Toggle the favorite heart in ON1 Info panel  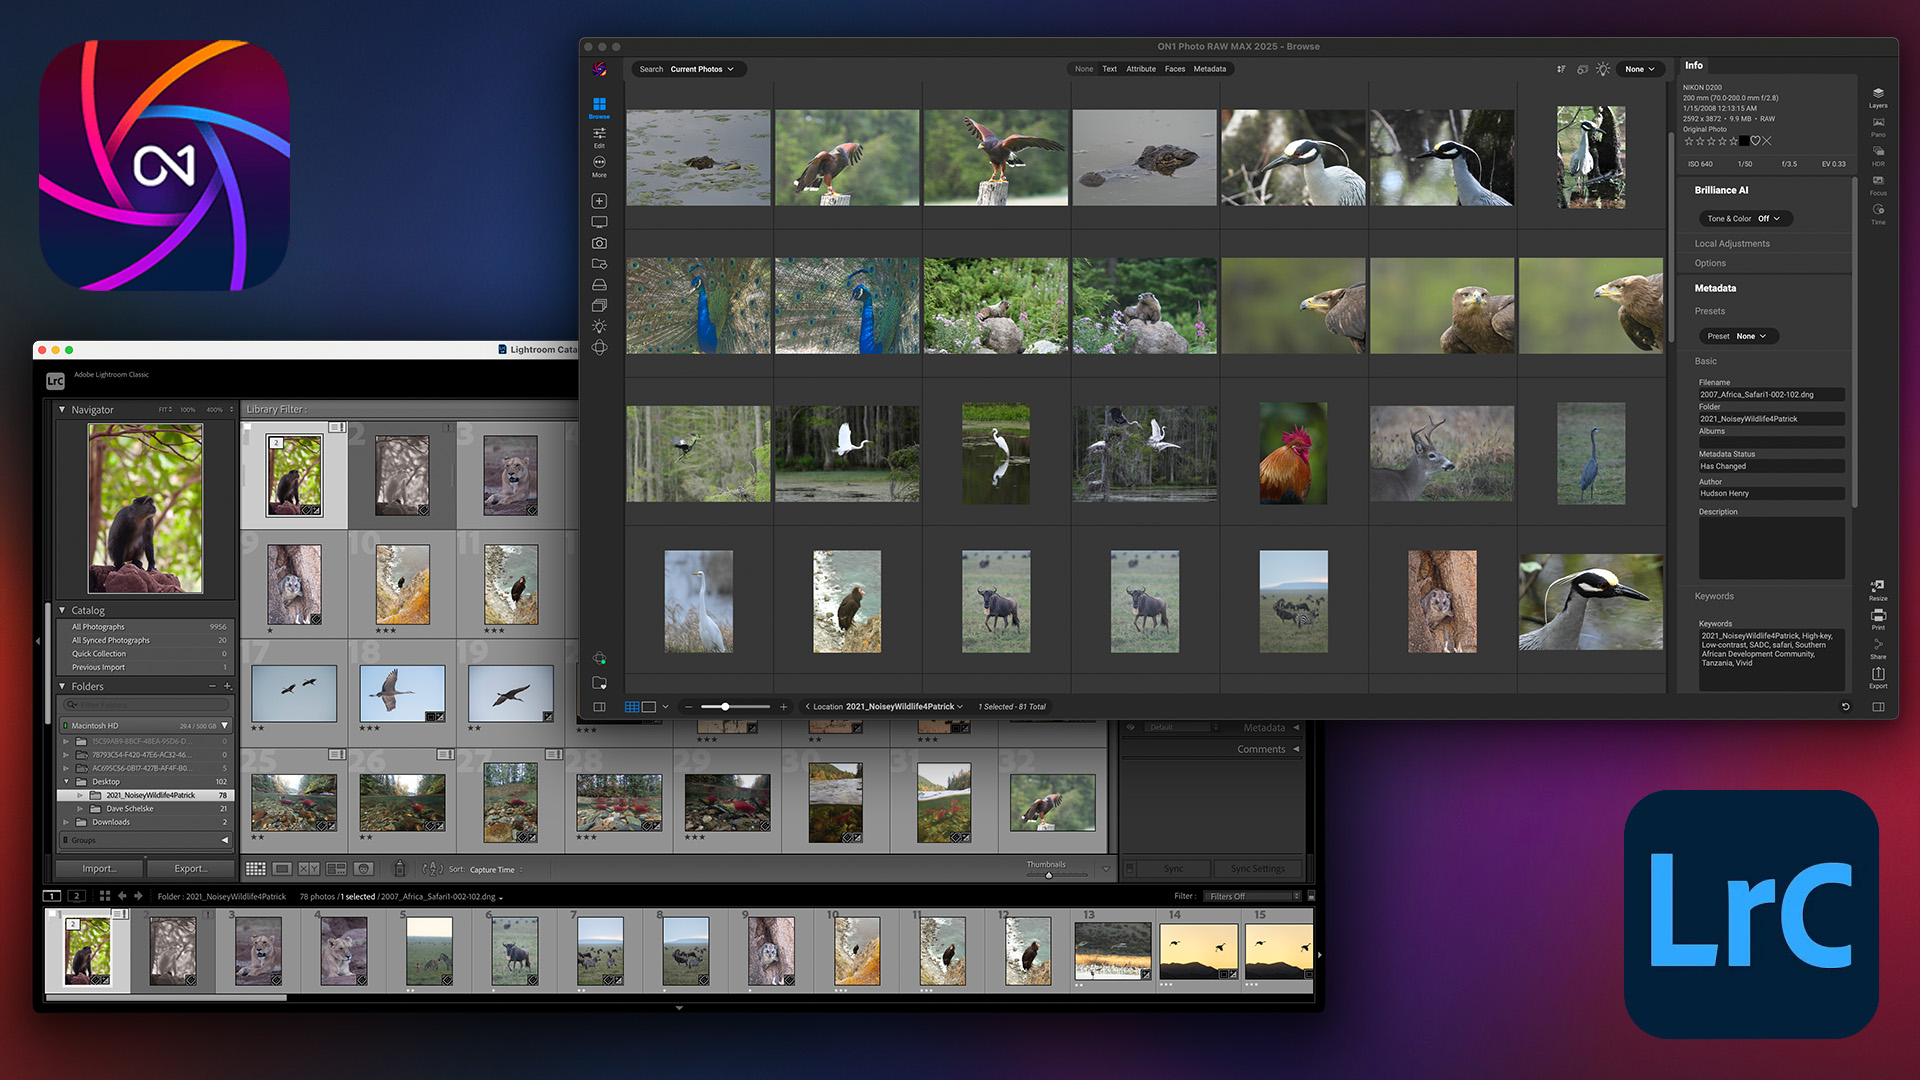coord(1755,141)
